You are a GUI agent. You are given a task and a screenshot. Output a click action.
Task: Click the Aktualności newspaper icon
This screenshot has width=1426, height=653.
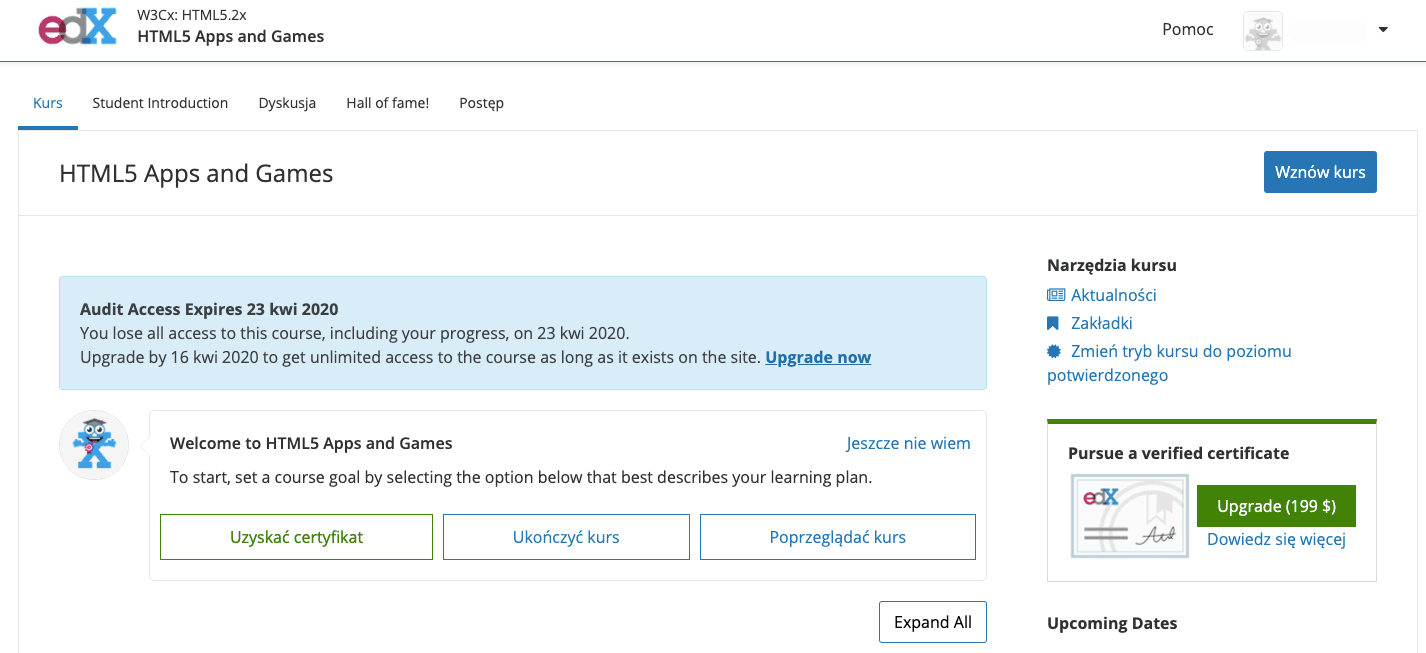[1056, 295]
